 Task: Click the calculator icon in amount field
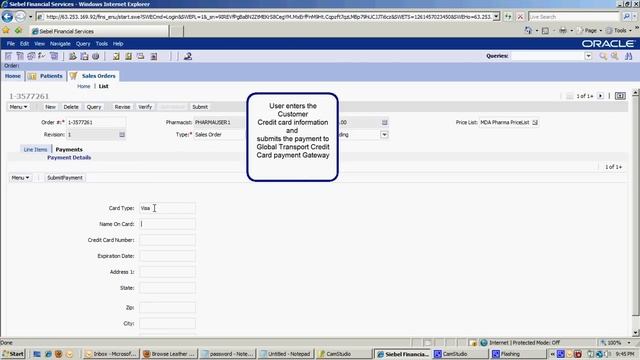[384, 122]
